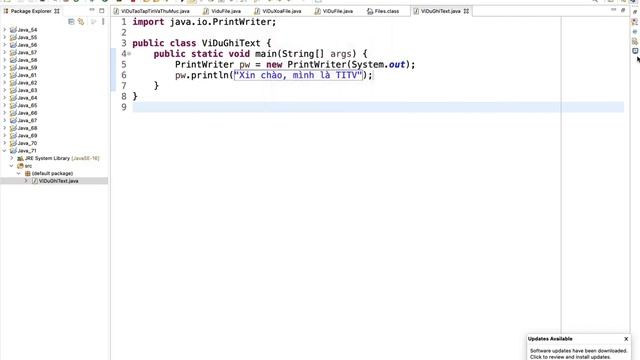
Task: Select Java_56 in Package Explorer
Action: [27, 45]
